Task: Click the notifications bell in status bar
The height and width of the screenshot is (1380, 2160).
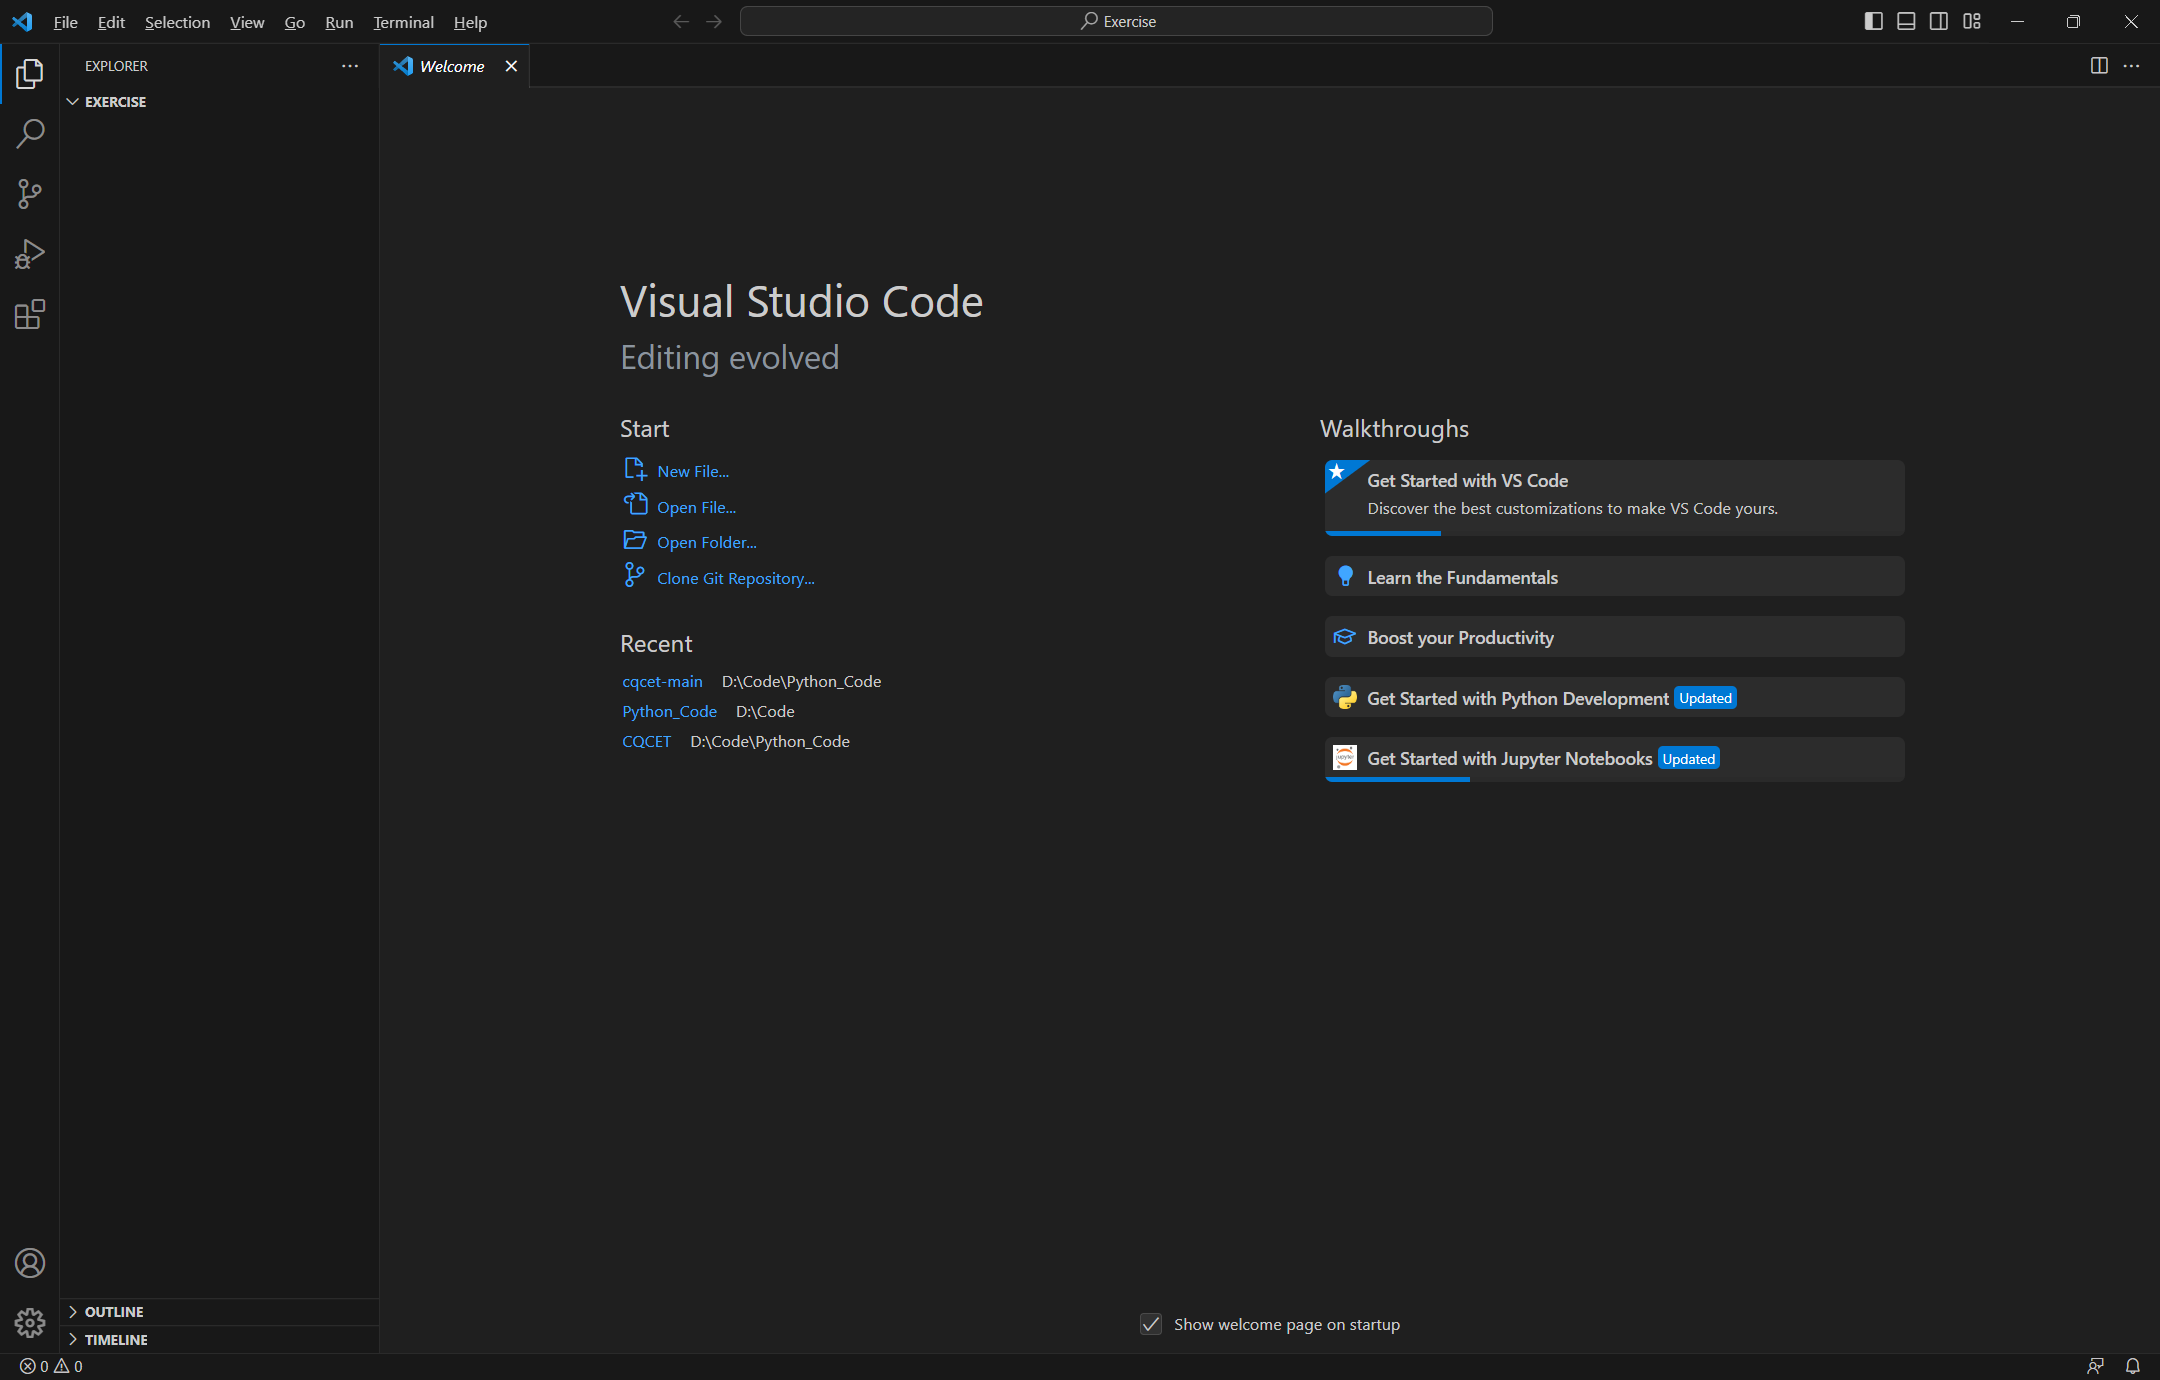Action: 2132,1366
